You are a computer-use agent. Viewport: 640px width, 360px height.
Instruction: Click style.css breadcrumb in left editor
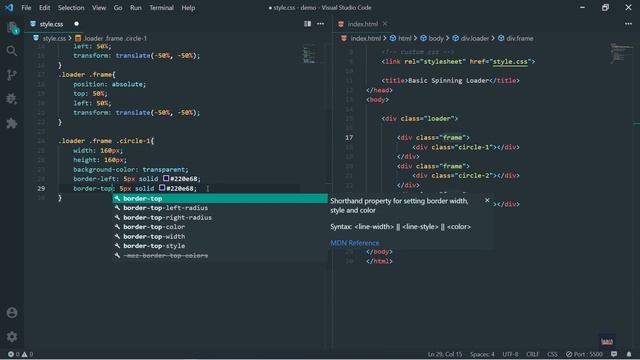tap(54, 38)
